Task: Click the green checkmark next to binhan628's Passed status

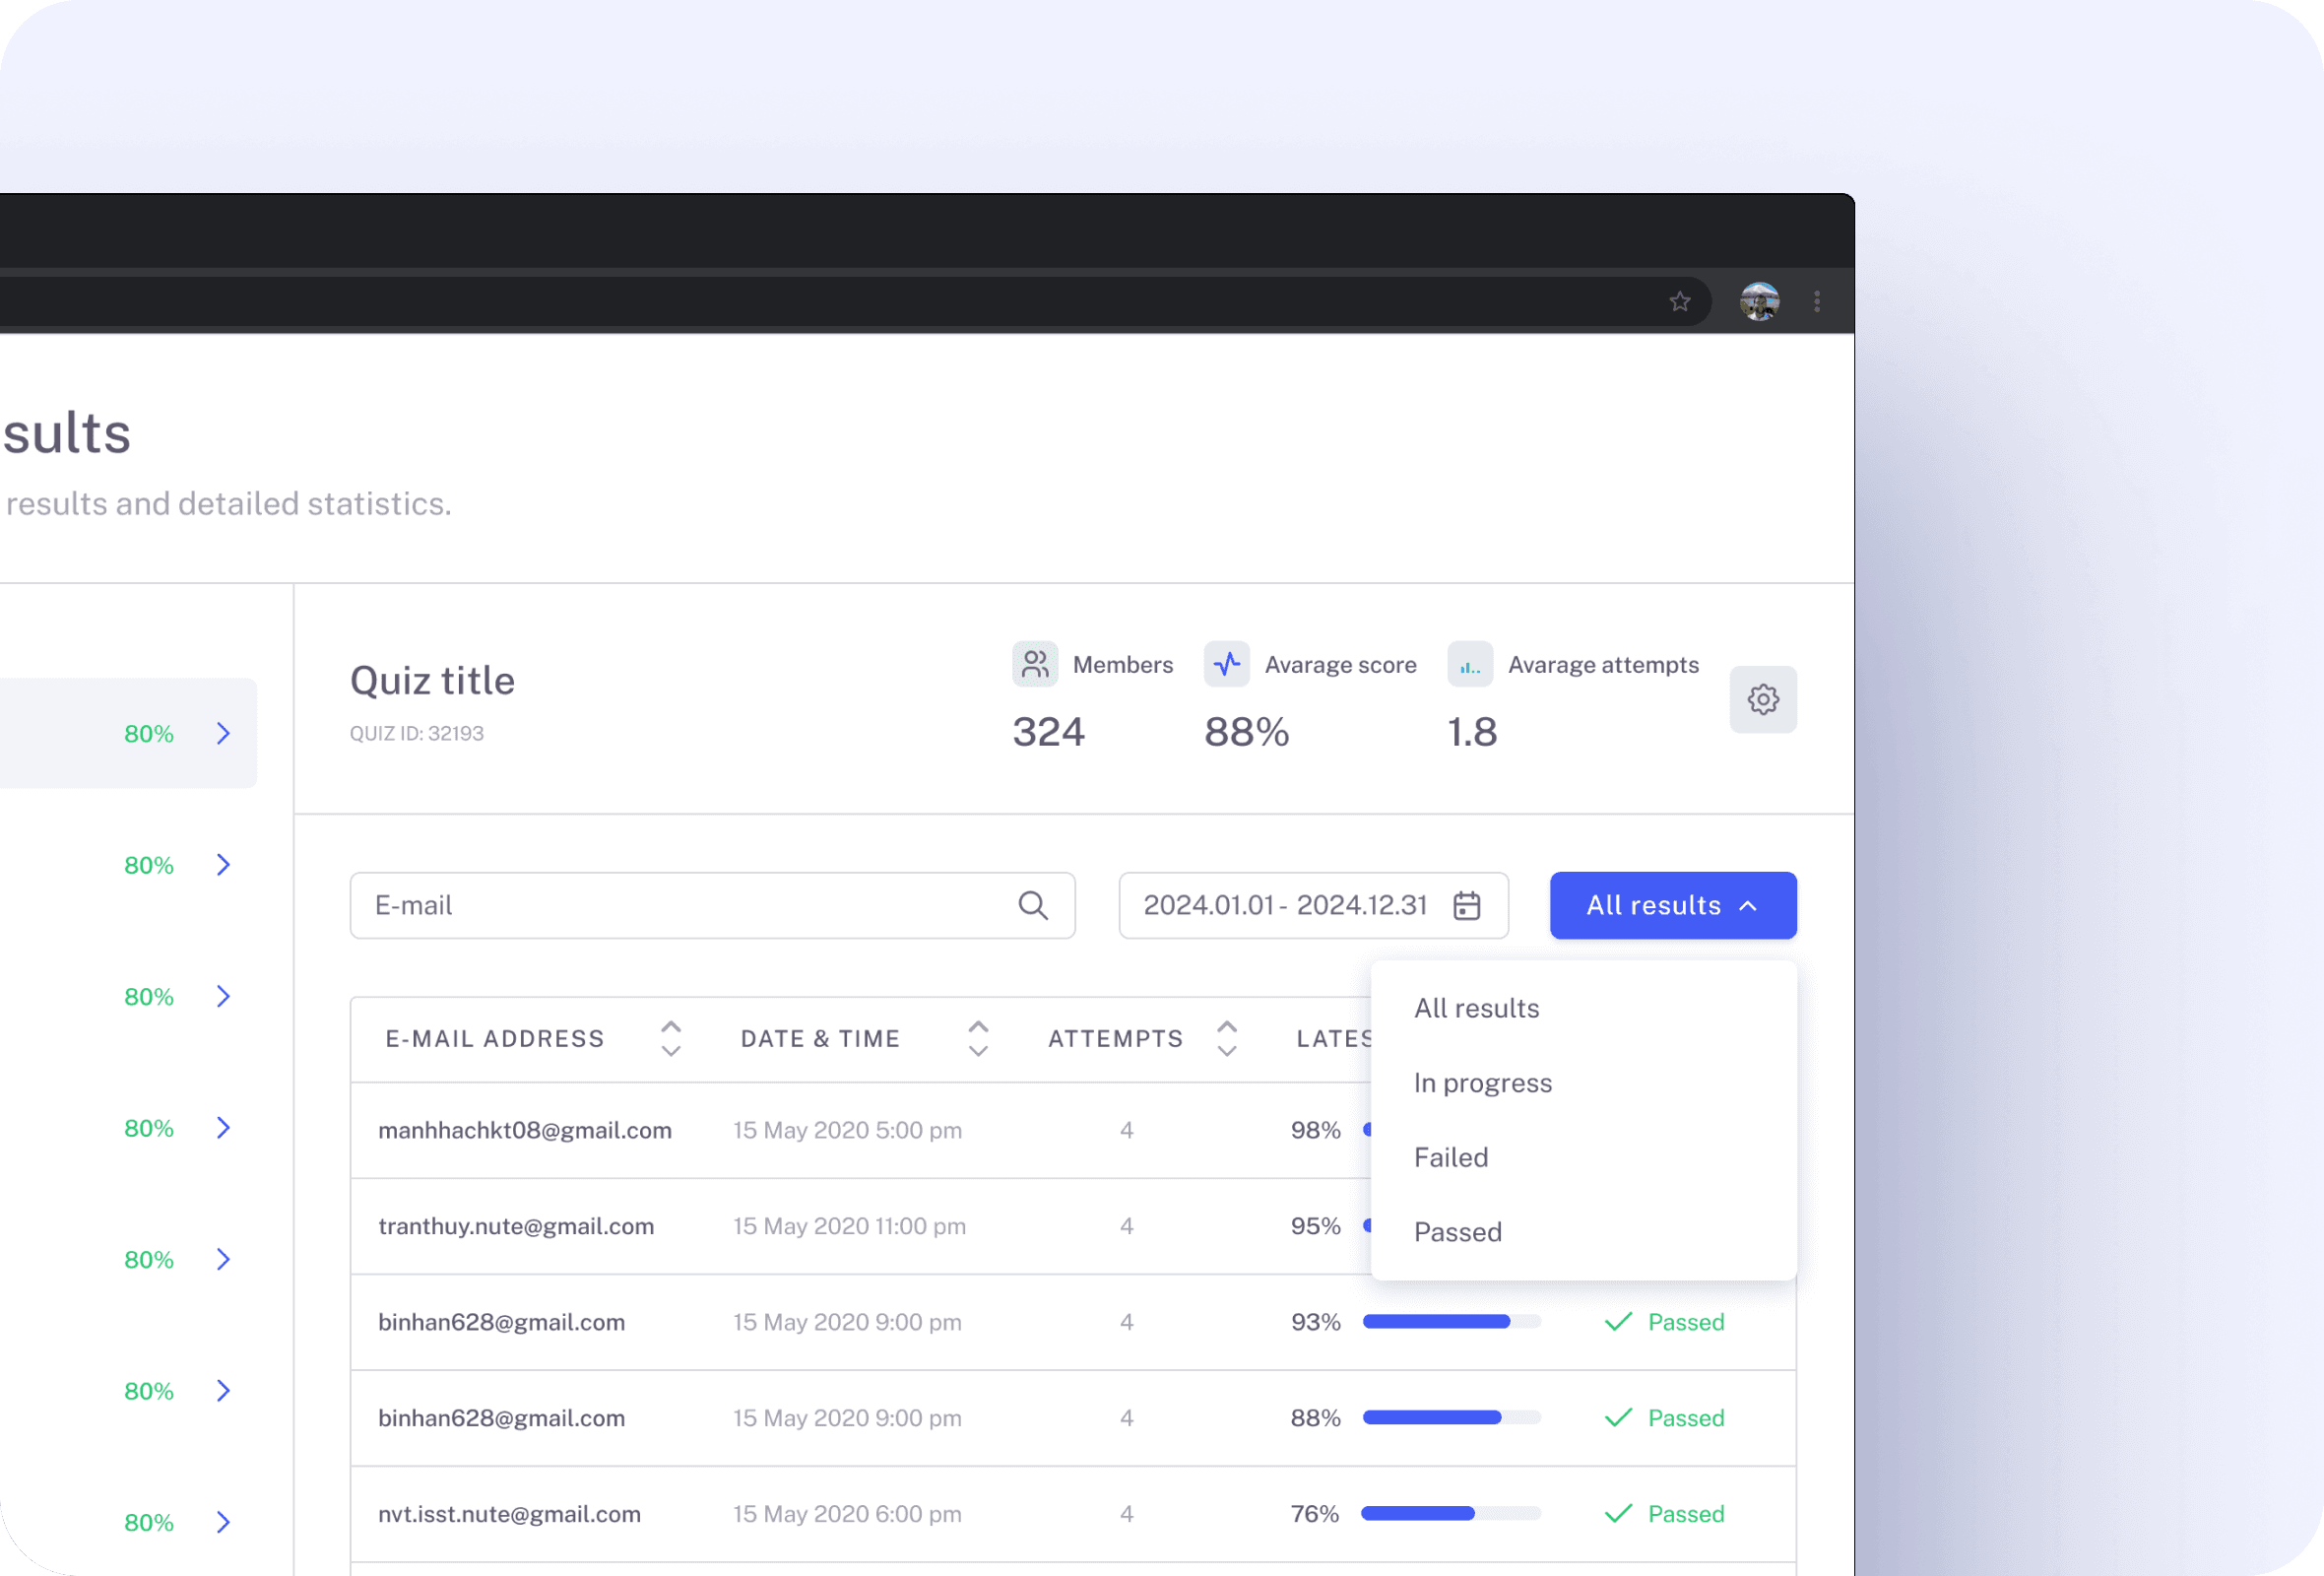Action: [1617, 1321]
